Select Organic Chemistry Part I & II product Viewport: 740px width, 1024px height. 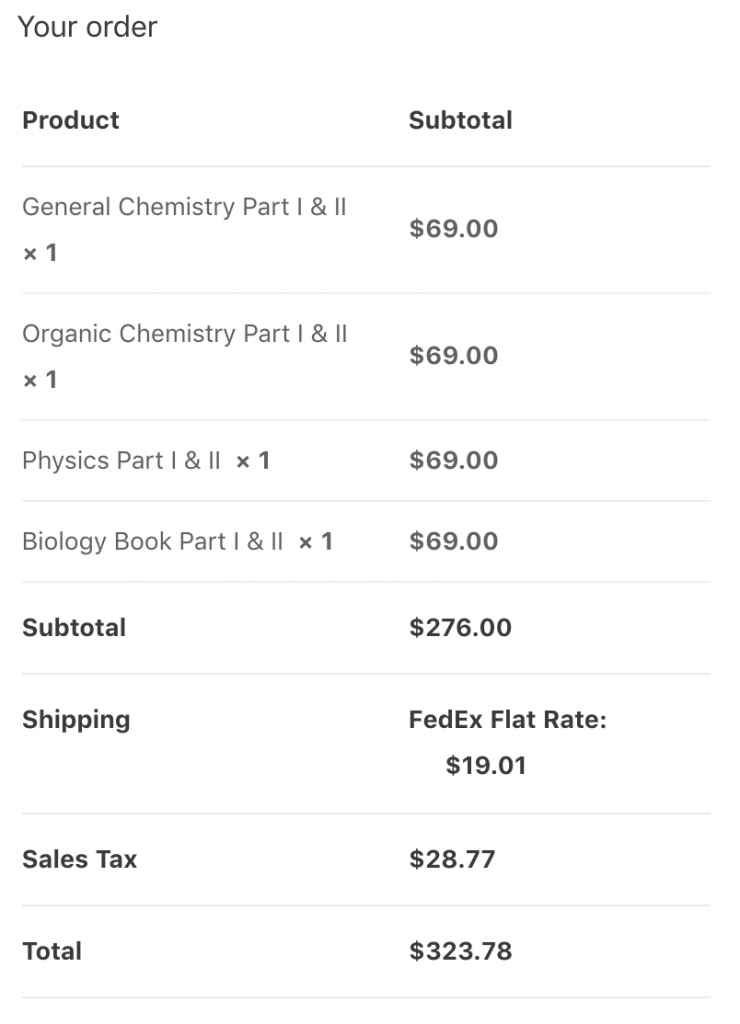tap(185, 334)
